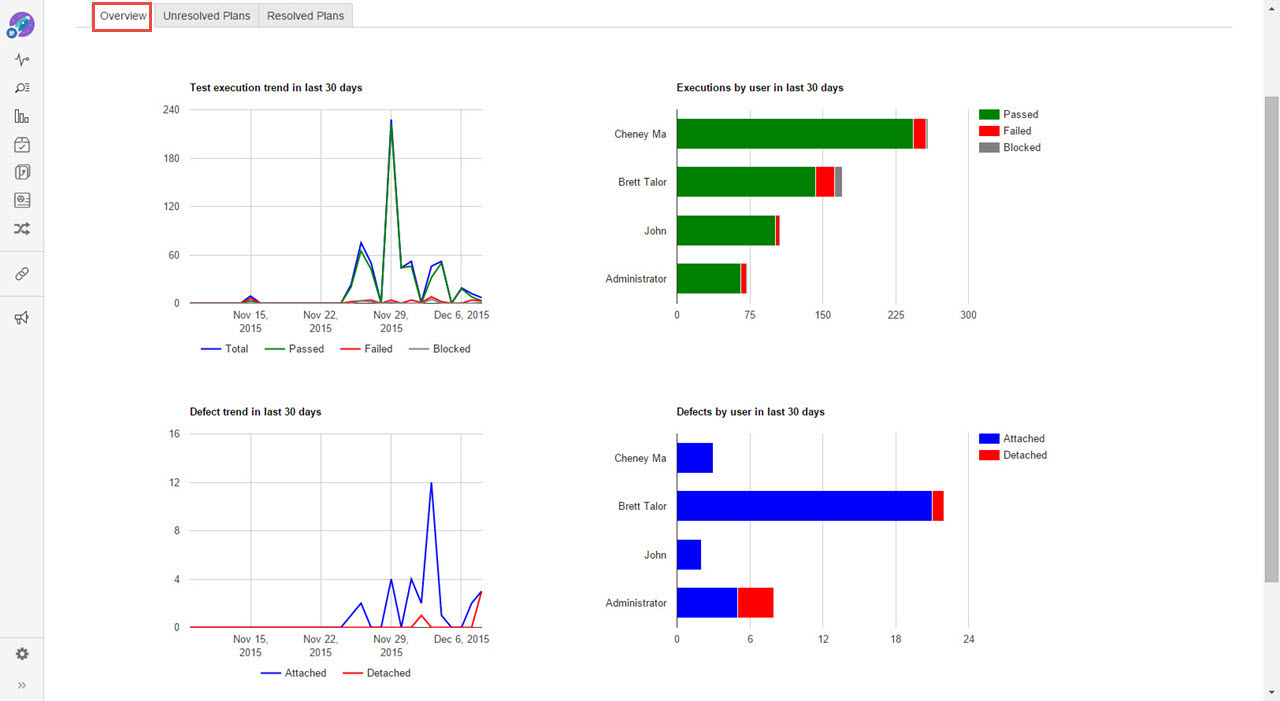The image size is (1280, 701).
Task: Click Blocked legend entry under execution trend
Action: click(x=439, y=349)
